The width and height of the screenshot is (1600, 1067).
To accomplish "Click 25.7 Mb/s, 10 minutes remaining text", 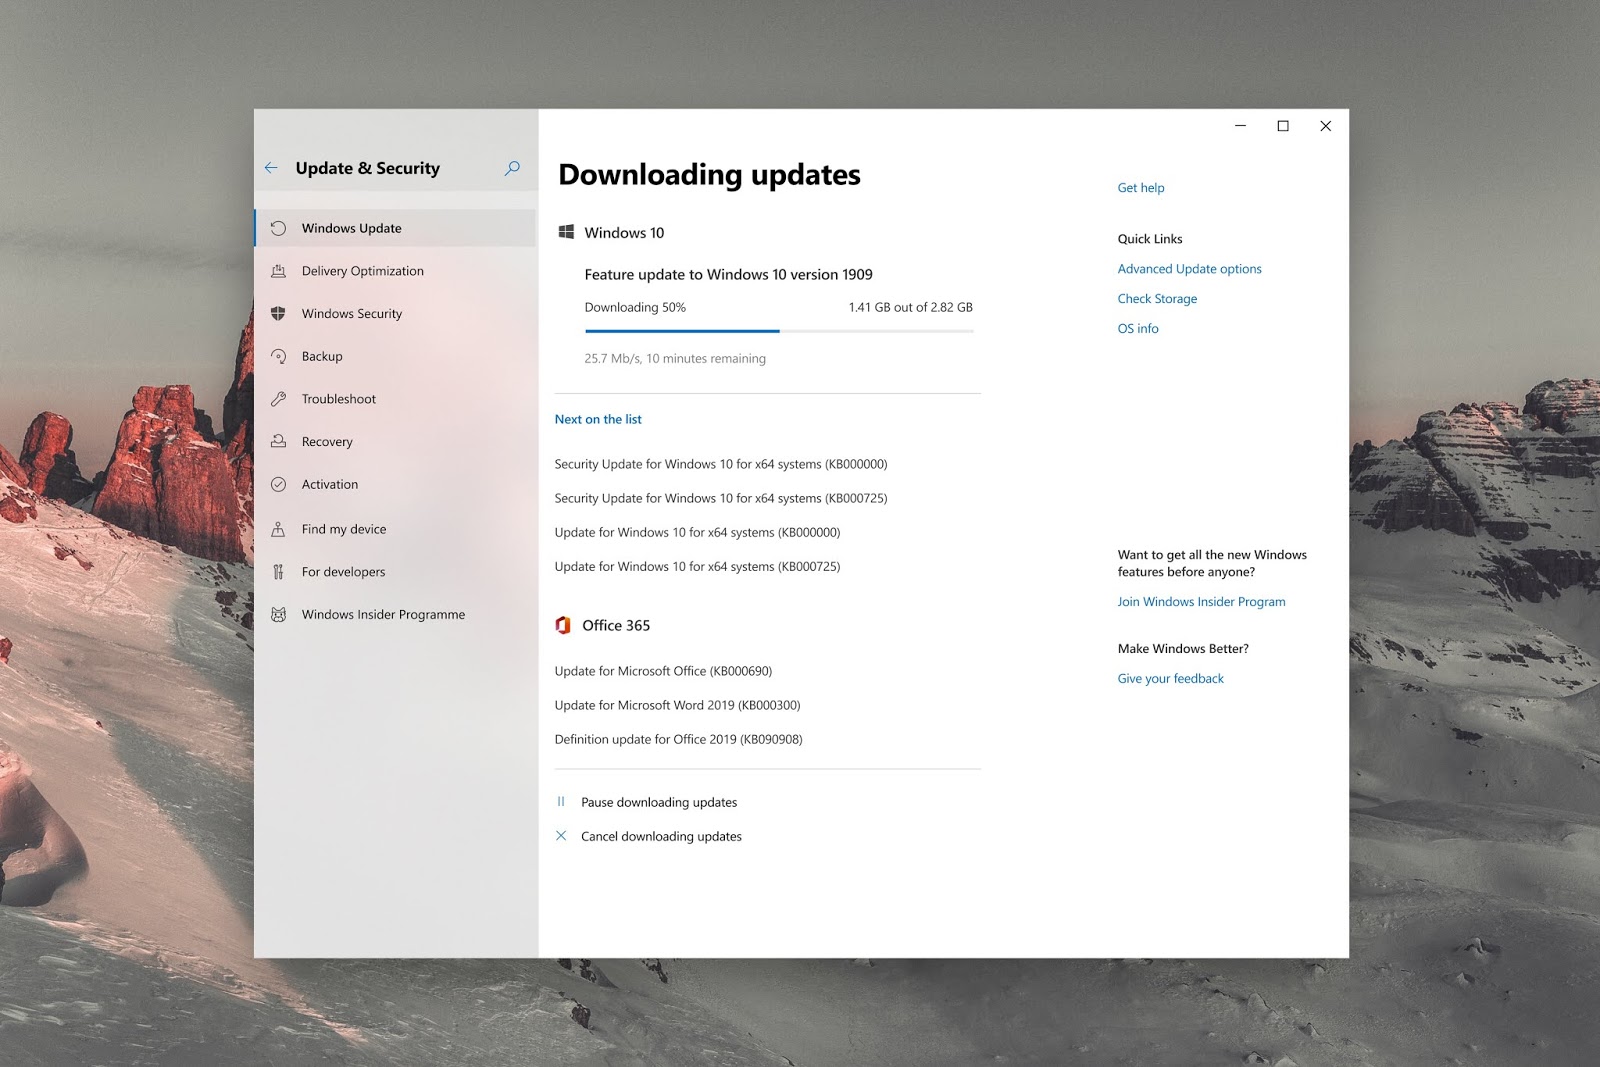I will 675,358.
